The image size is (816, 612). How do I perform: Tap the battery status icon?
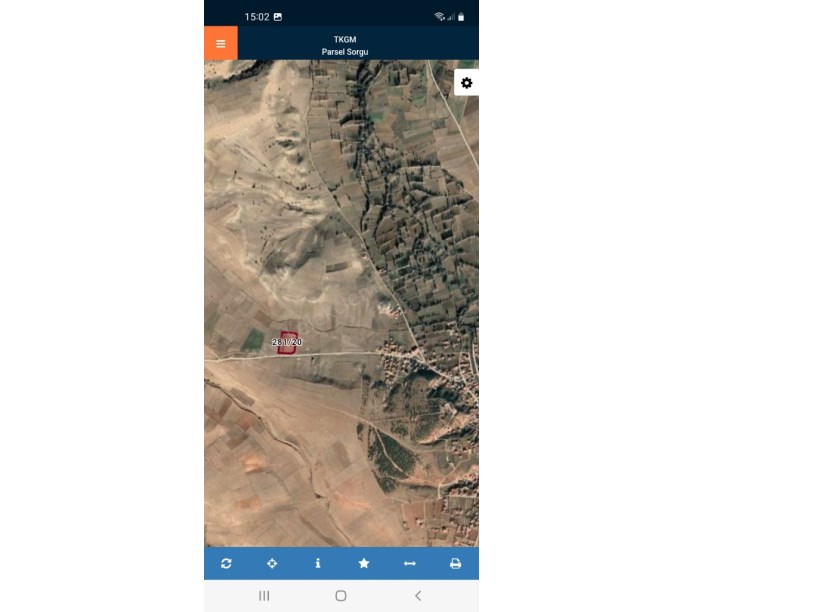point(461,17)
